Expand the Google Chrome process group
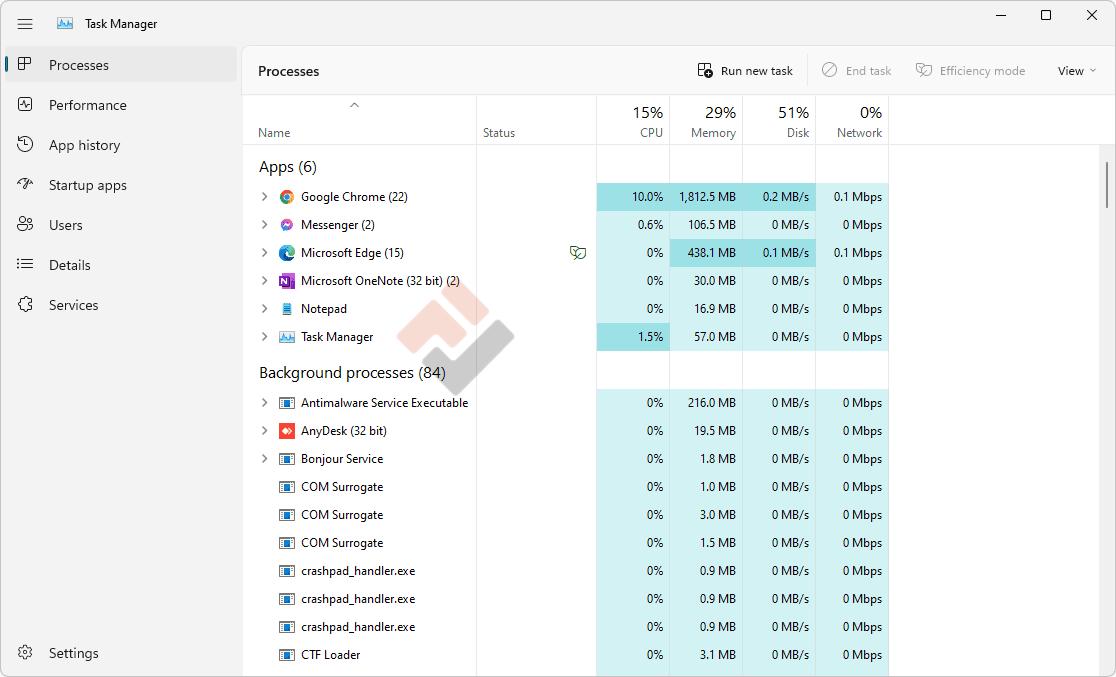Screen dimensions: 1116x677 264,197
